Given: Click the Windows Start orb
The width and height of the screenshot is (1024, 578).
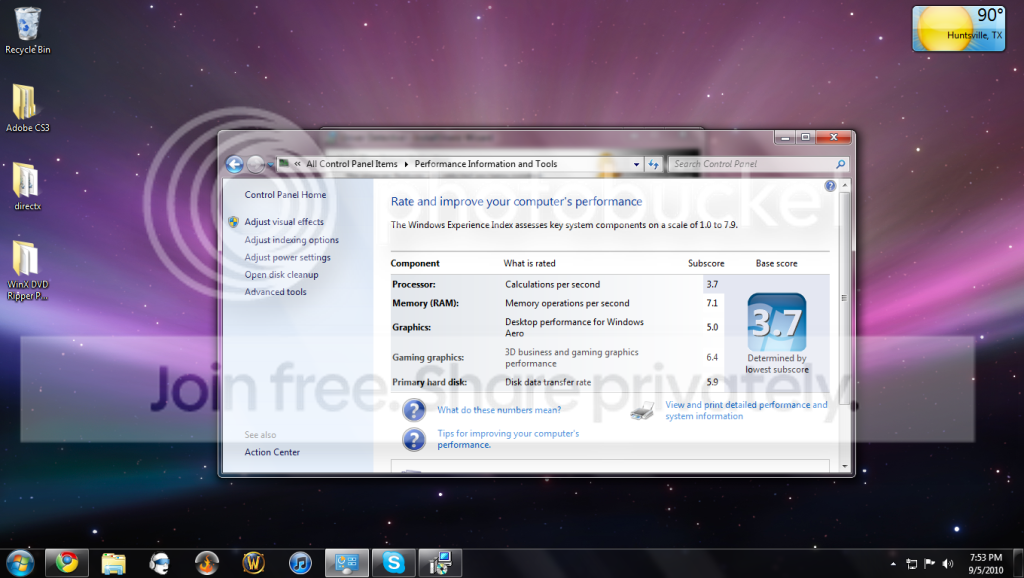Looking at the screenshot, I should 20,563.
